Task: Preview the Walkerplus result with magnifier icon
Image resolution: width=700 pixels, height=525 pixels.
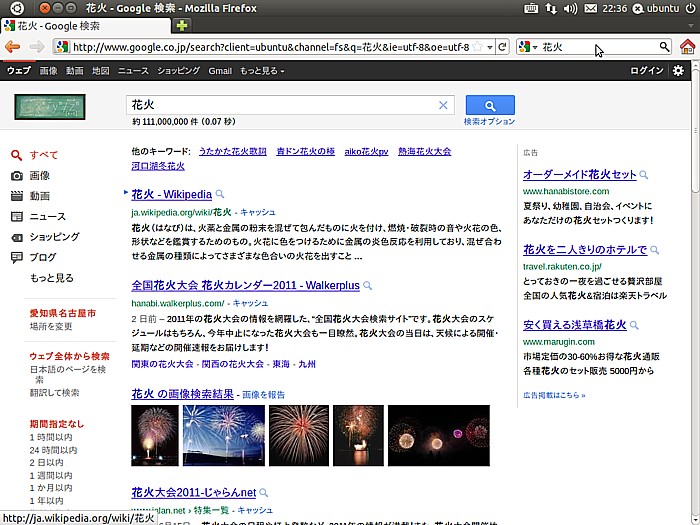Action: point(367,285)
